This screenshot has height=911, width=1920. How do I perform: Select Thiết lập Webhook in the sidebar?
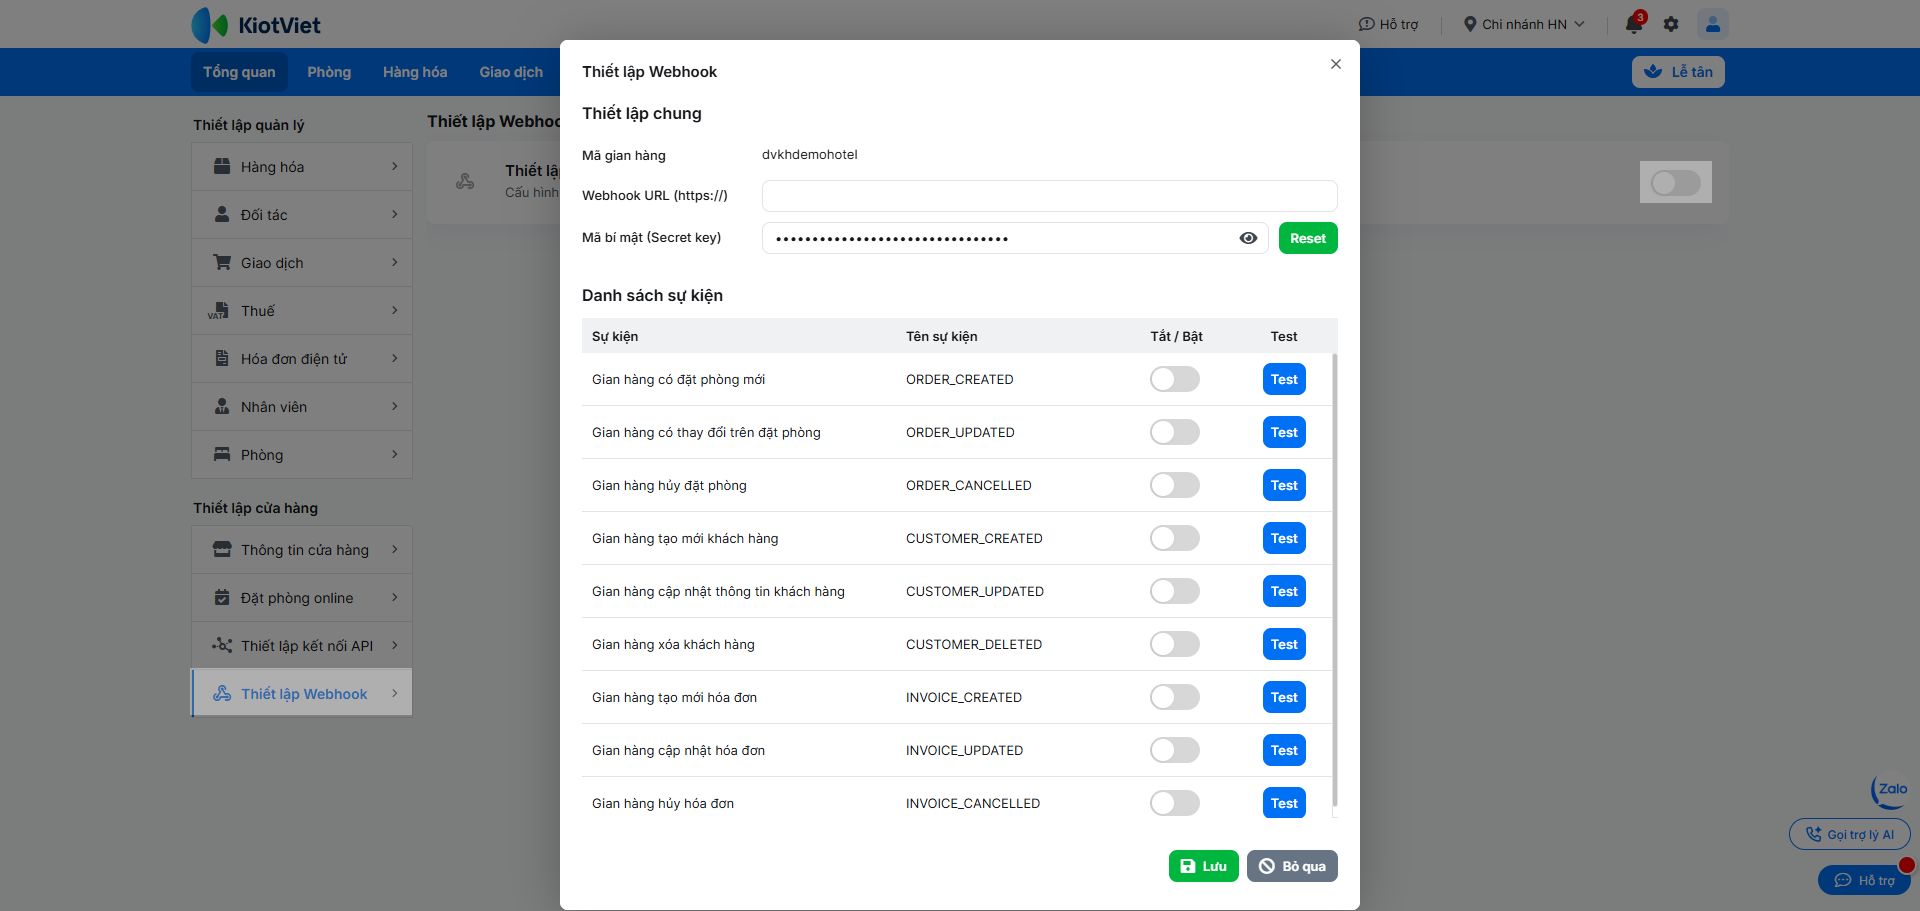pos(302,693)
